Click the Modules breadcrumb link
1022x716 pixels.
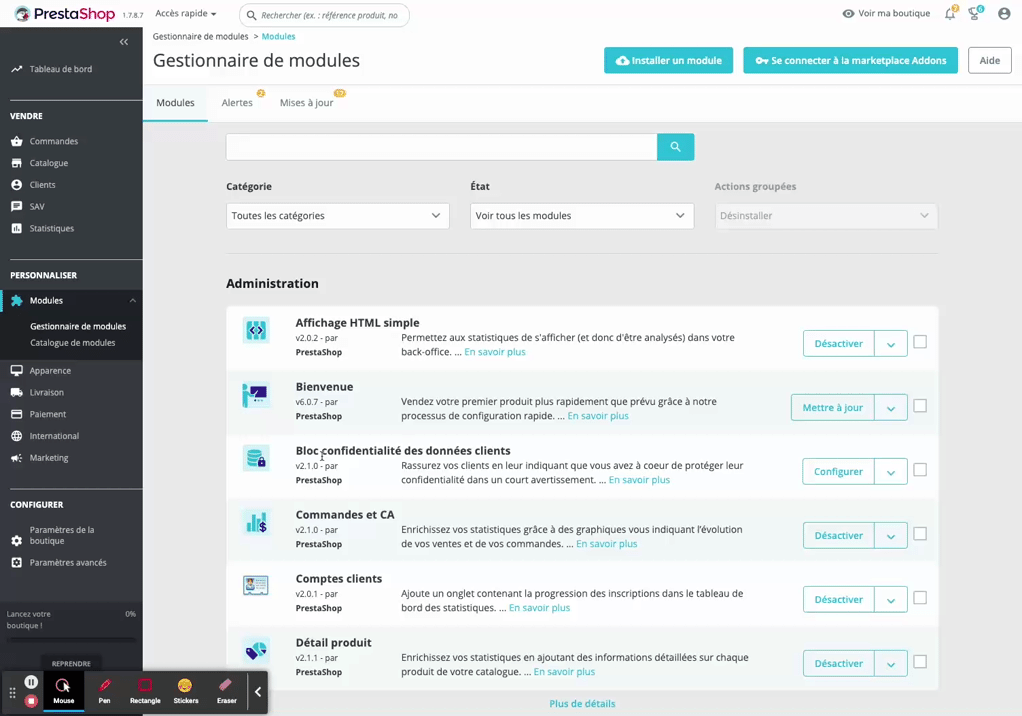[278, 36]
